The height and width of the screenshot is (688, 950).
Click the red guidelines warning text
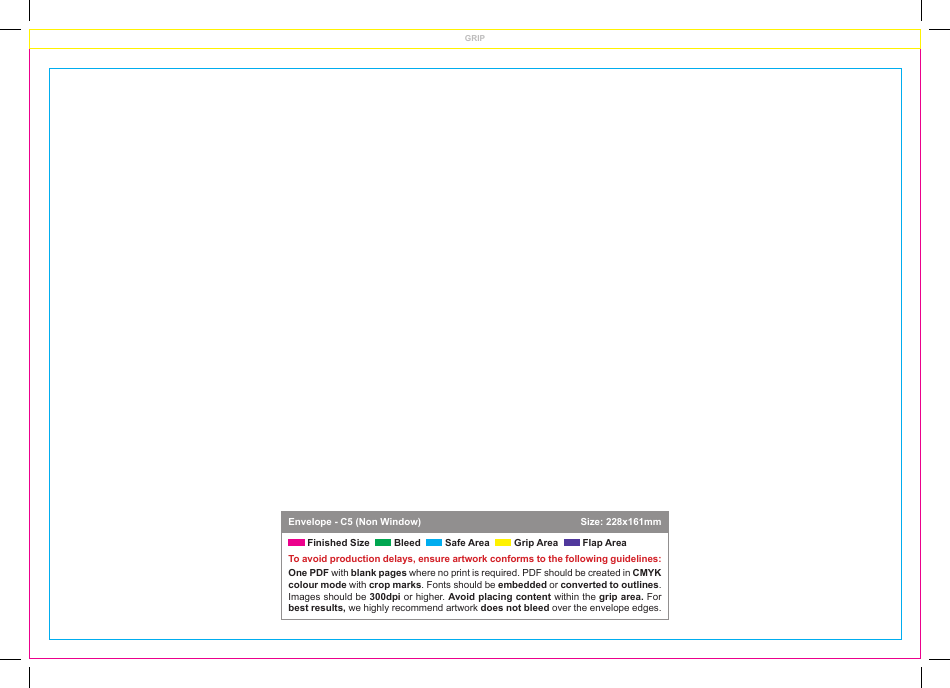point(474,559)
